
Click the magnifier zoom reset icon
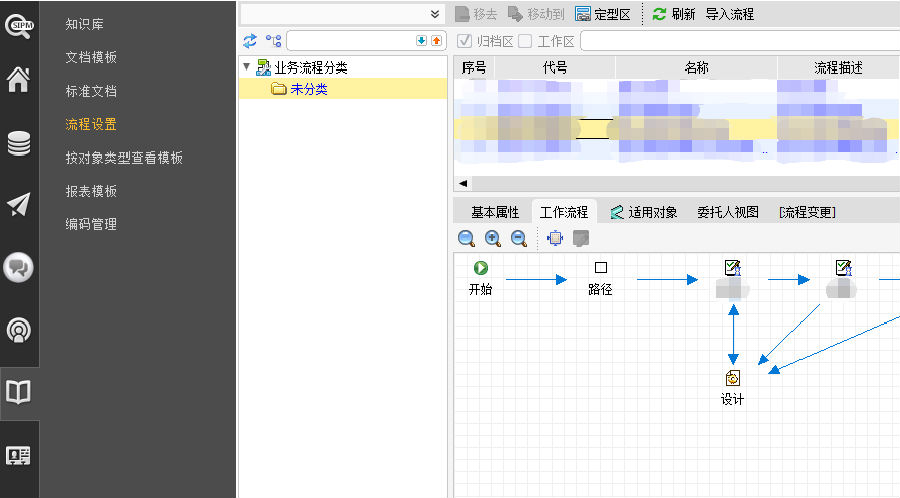[466, 238]
